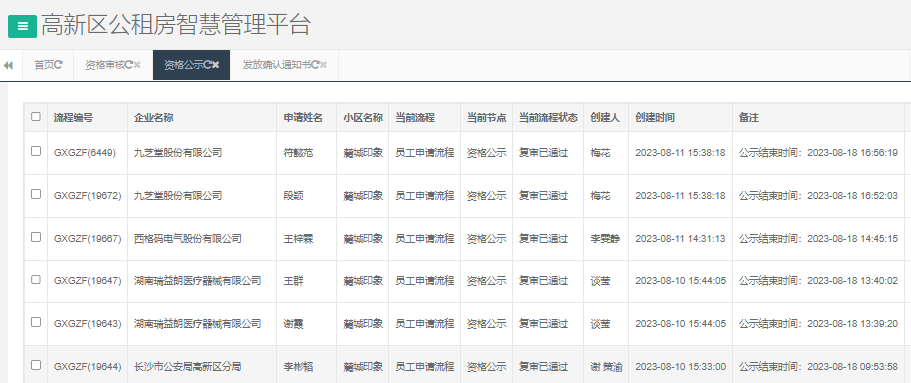This screenshot has width=911, height=383.
Task: Refresh the 资格公示 tab using its reload icon
Action: tap(207, 65)
